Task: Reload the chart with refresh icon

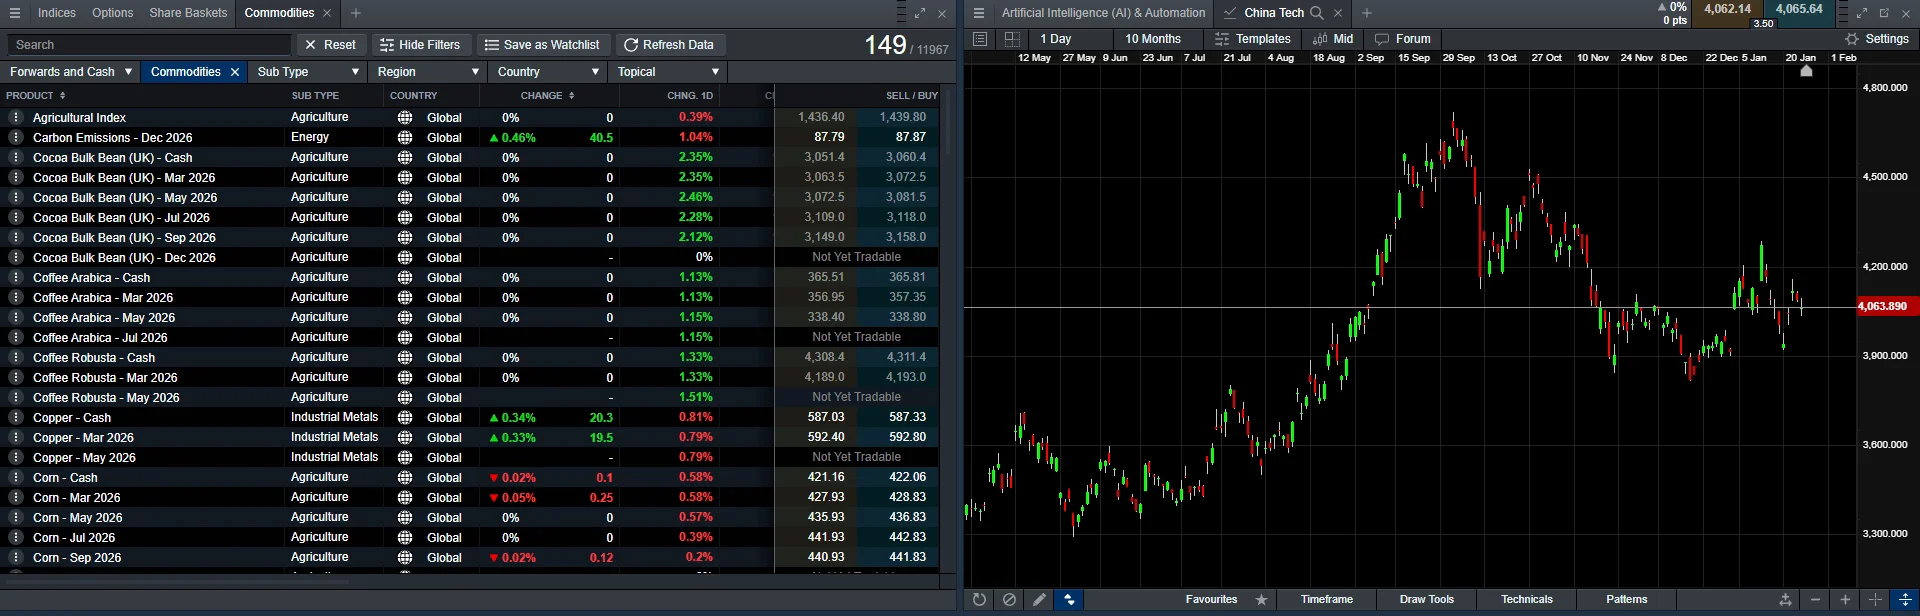Action: 979,600
